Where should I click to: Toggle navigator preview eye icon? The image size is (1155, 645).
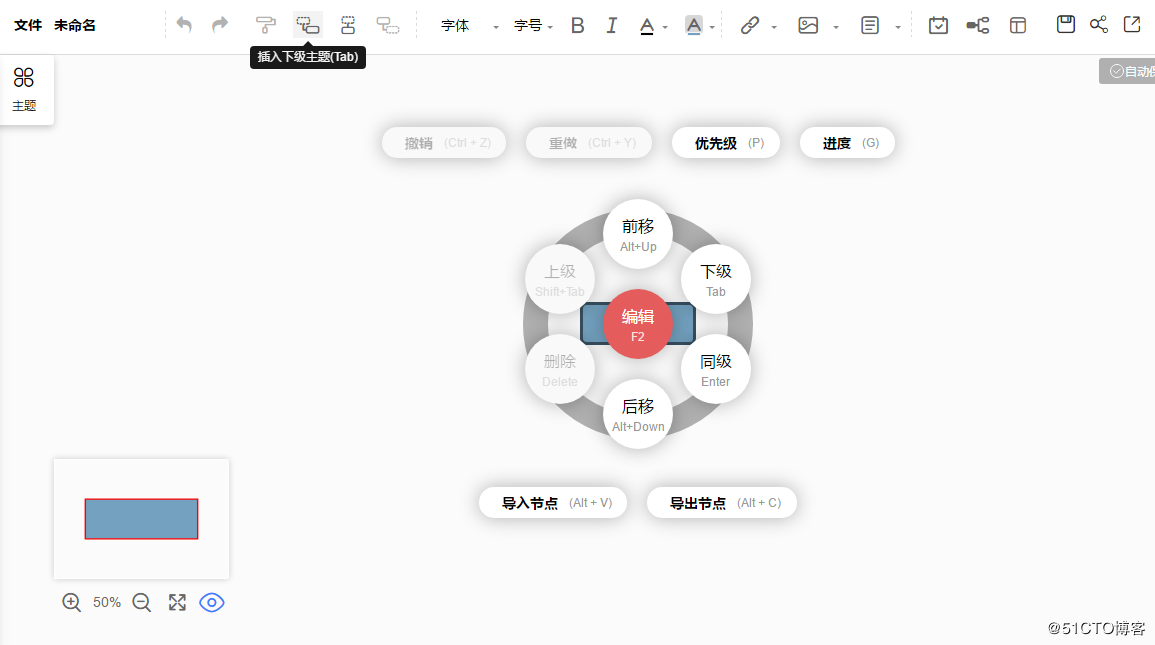pos(211,602)
